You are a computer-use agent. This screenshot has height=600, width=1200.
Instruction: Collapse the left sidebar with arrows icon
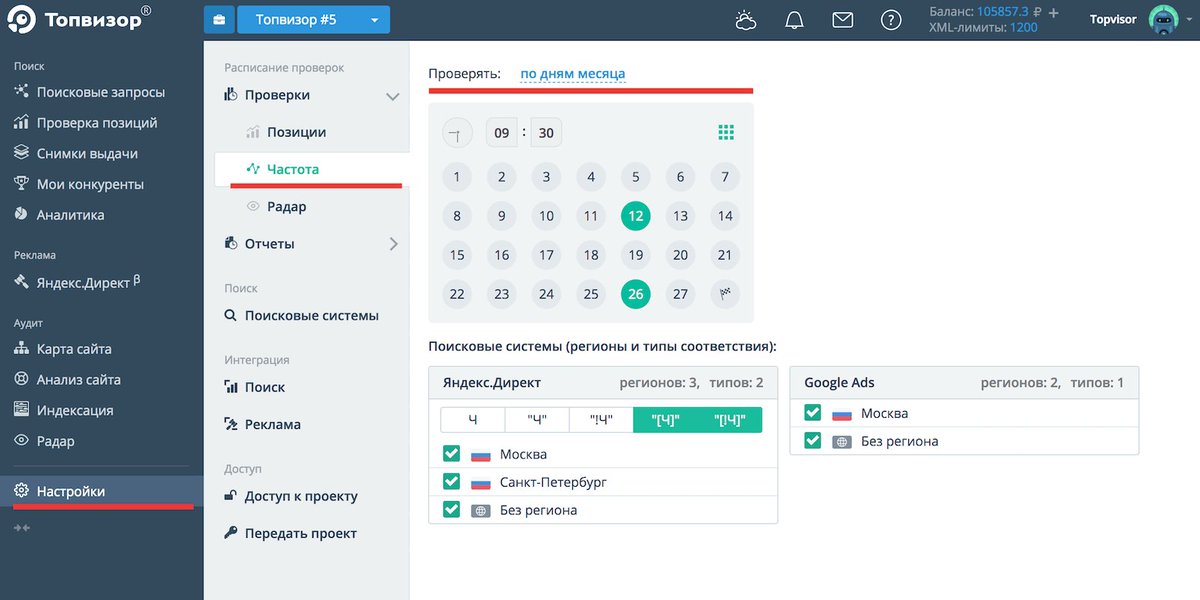point(20,526)
